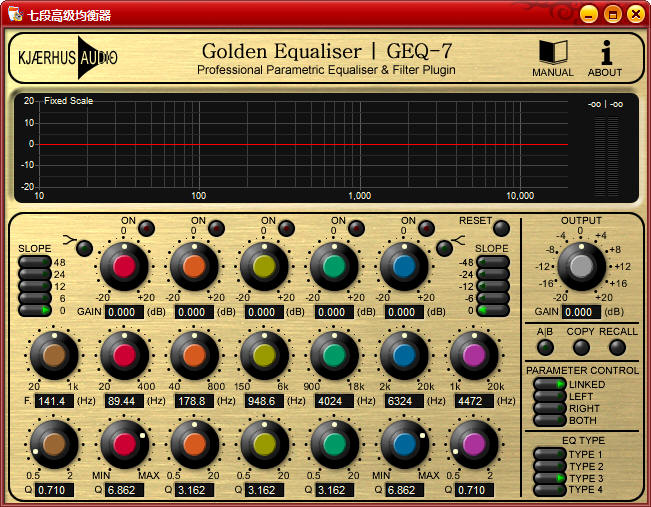Click the magenta frequency knob
This screenshot has height=507, width=651.
(474, 355)
